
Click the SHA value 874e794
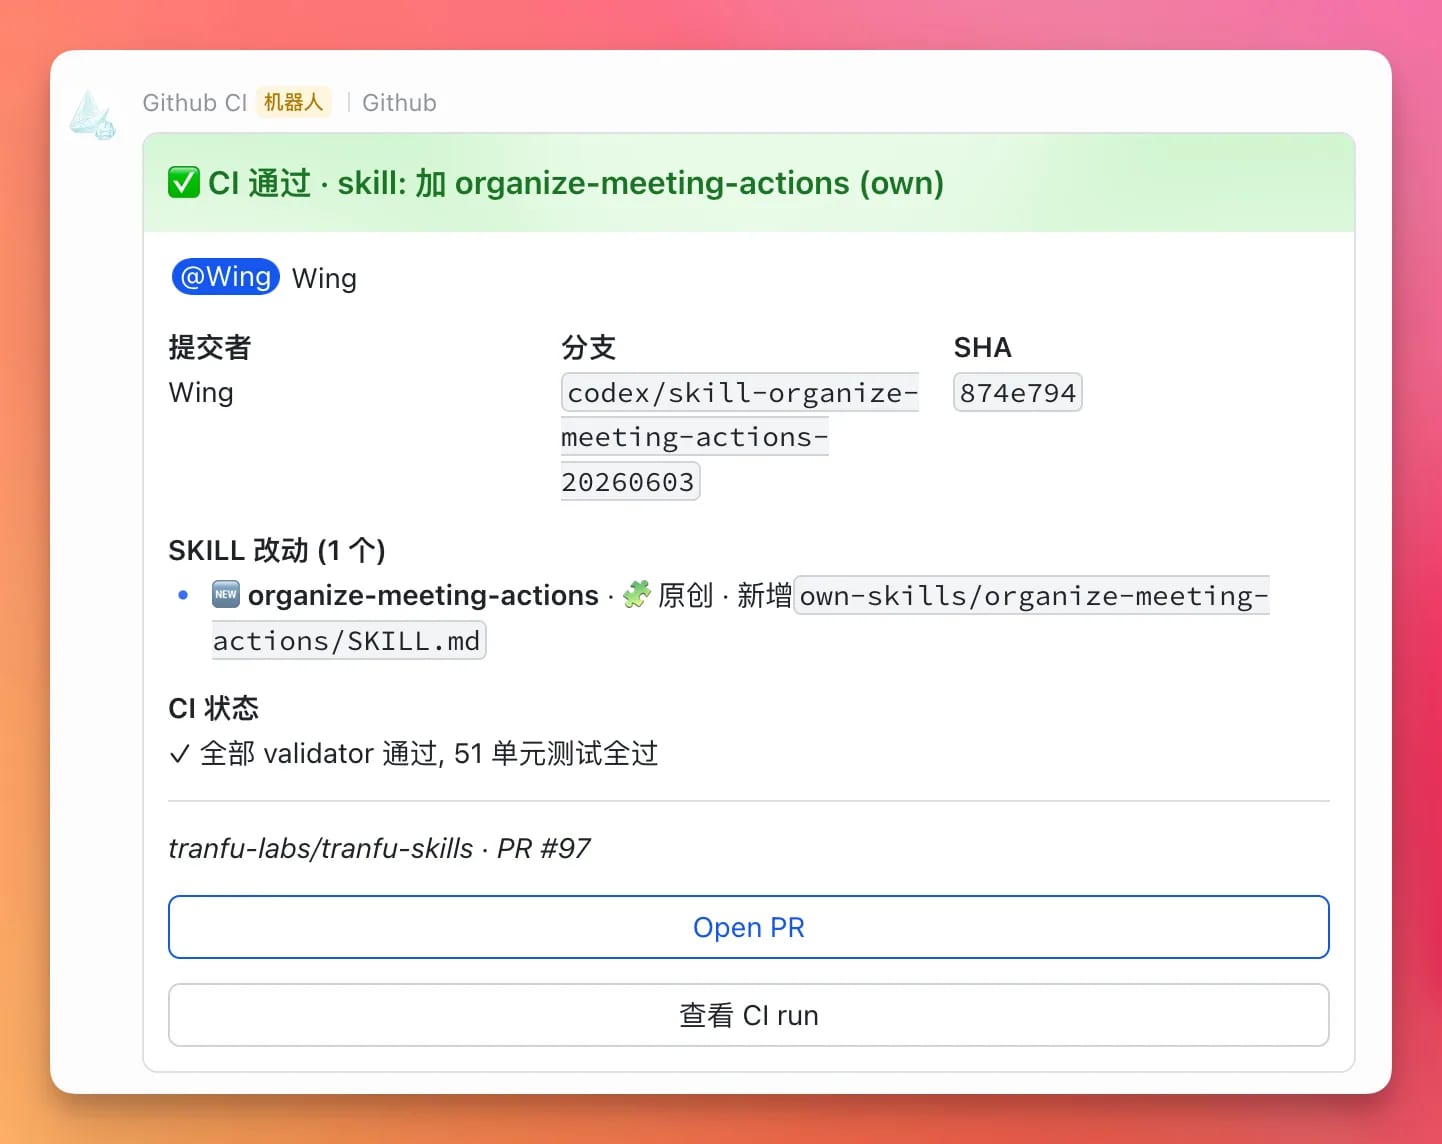coord(1018,393)
